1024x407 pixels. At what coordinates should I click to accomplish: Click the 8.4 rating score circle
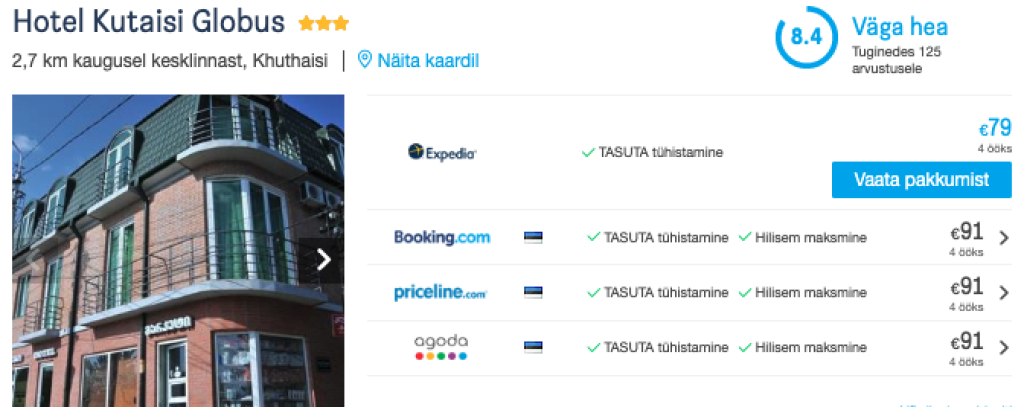[x=806, y=38]
